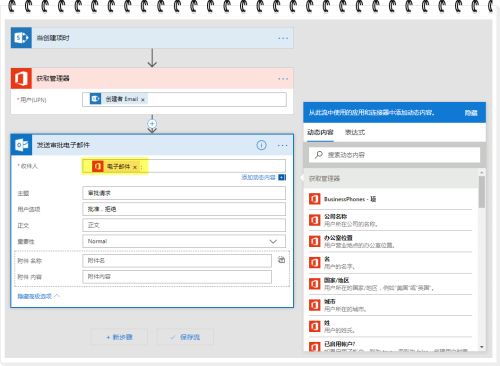The image size is (500, 366).
Task: Click the SharePoint icon of 当创建项时 trigger
Action: [21, 38]
